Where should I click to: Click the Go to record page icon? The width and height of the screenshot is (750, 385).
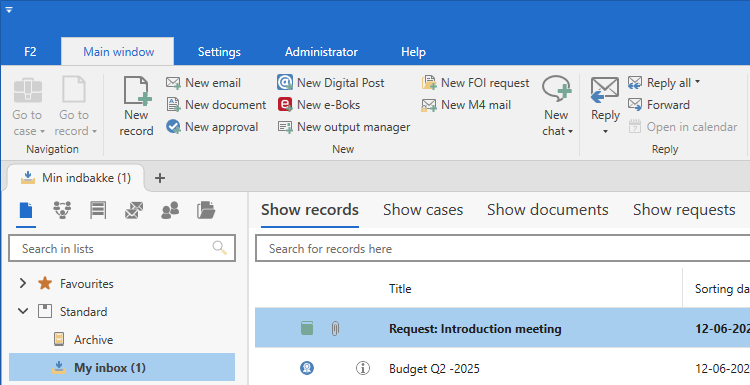(x=74, y=89)
